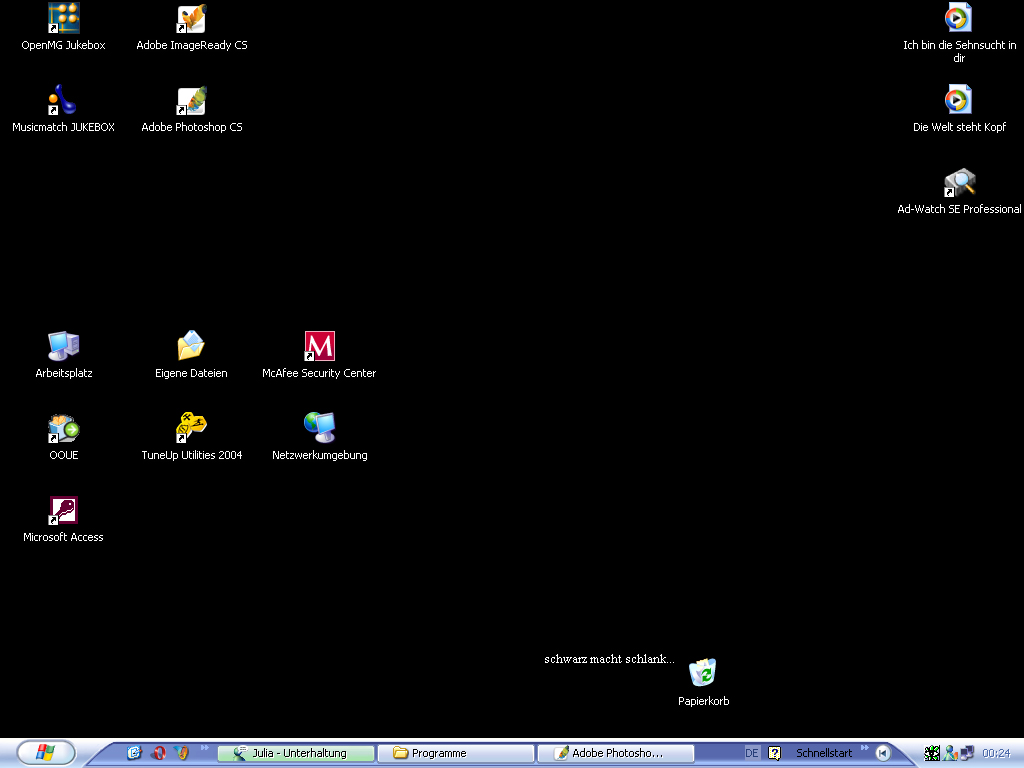Select the 'Die Welt steht Kopf' media file
The width and height of the screenshot is (1024, 768).
click(959, 102)
